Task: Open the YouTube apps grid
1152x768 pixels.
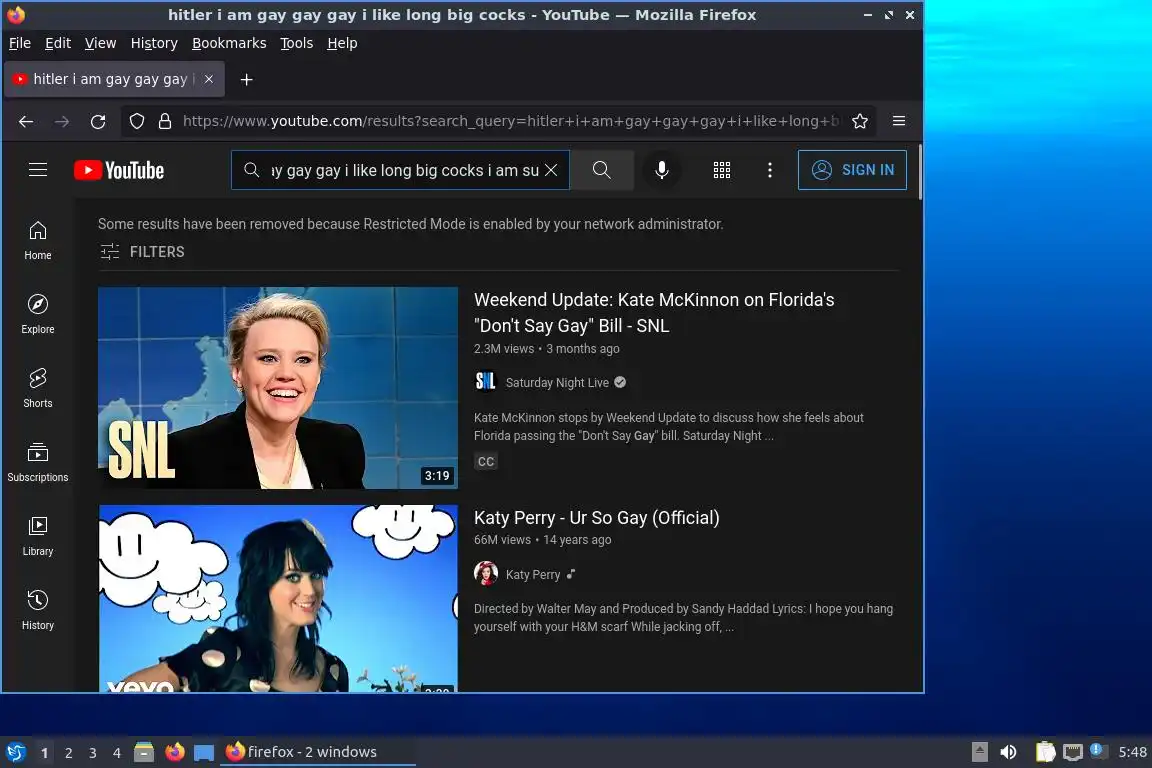Action: [x=721, y=170]
